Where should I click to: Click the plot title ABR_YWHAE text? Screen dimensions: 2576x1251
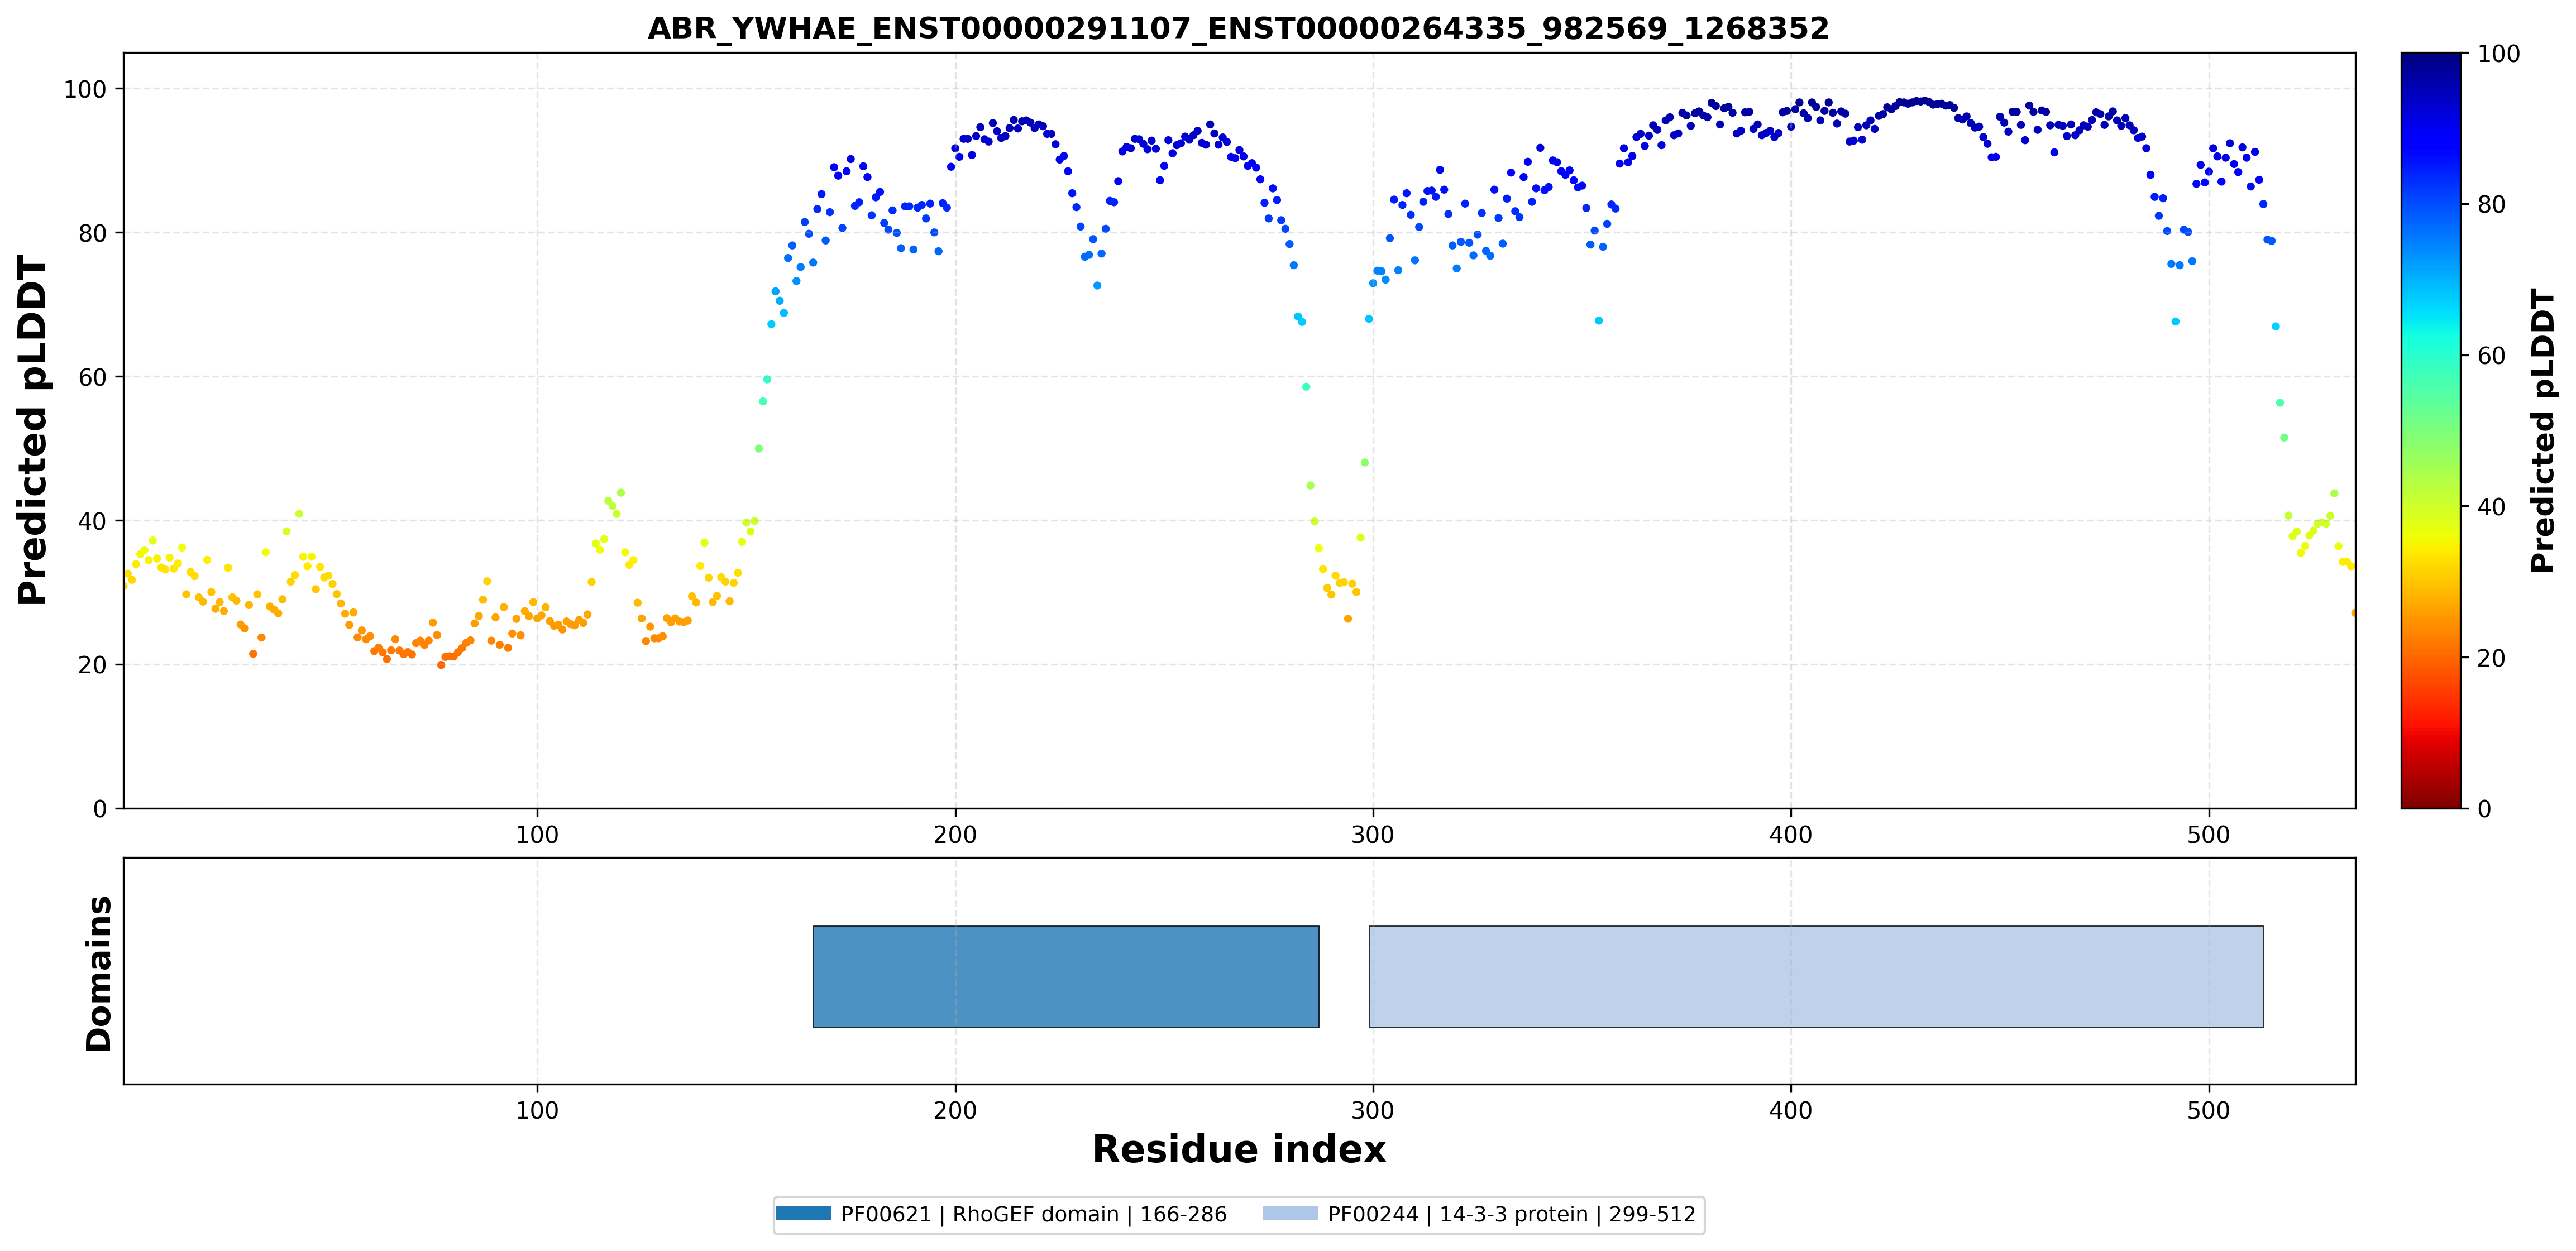click(1238, 28)
